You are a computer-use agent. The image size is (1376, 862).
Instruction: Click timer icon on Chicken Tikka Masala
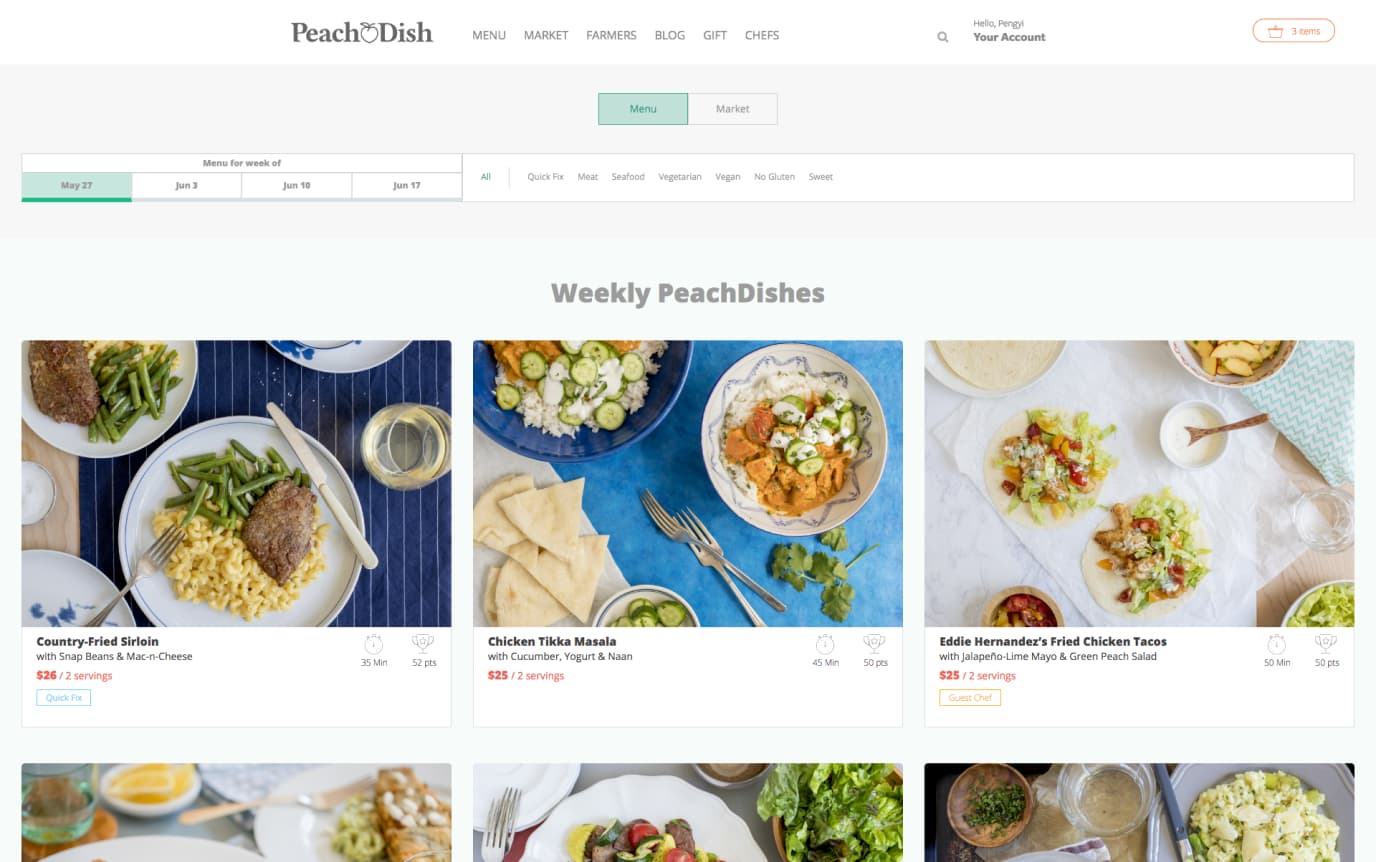coord(825,644)
